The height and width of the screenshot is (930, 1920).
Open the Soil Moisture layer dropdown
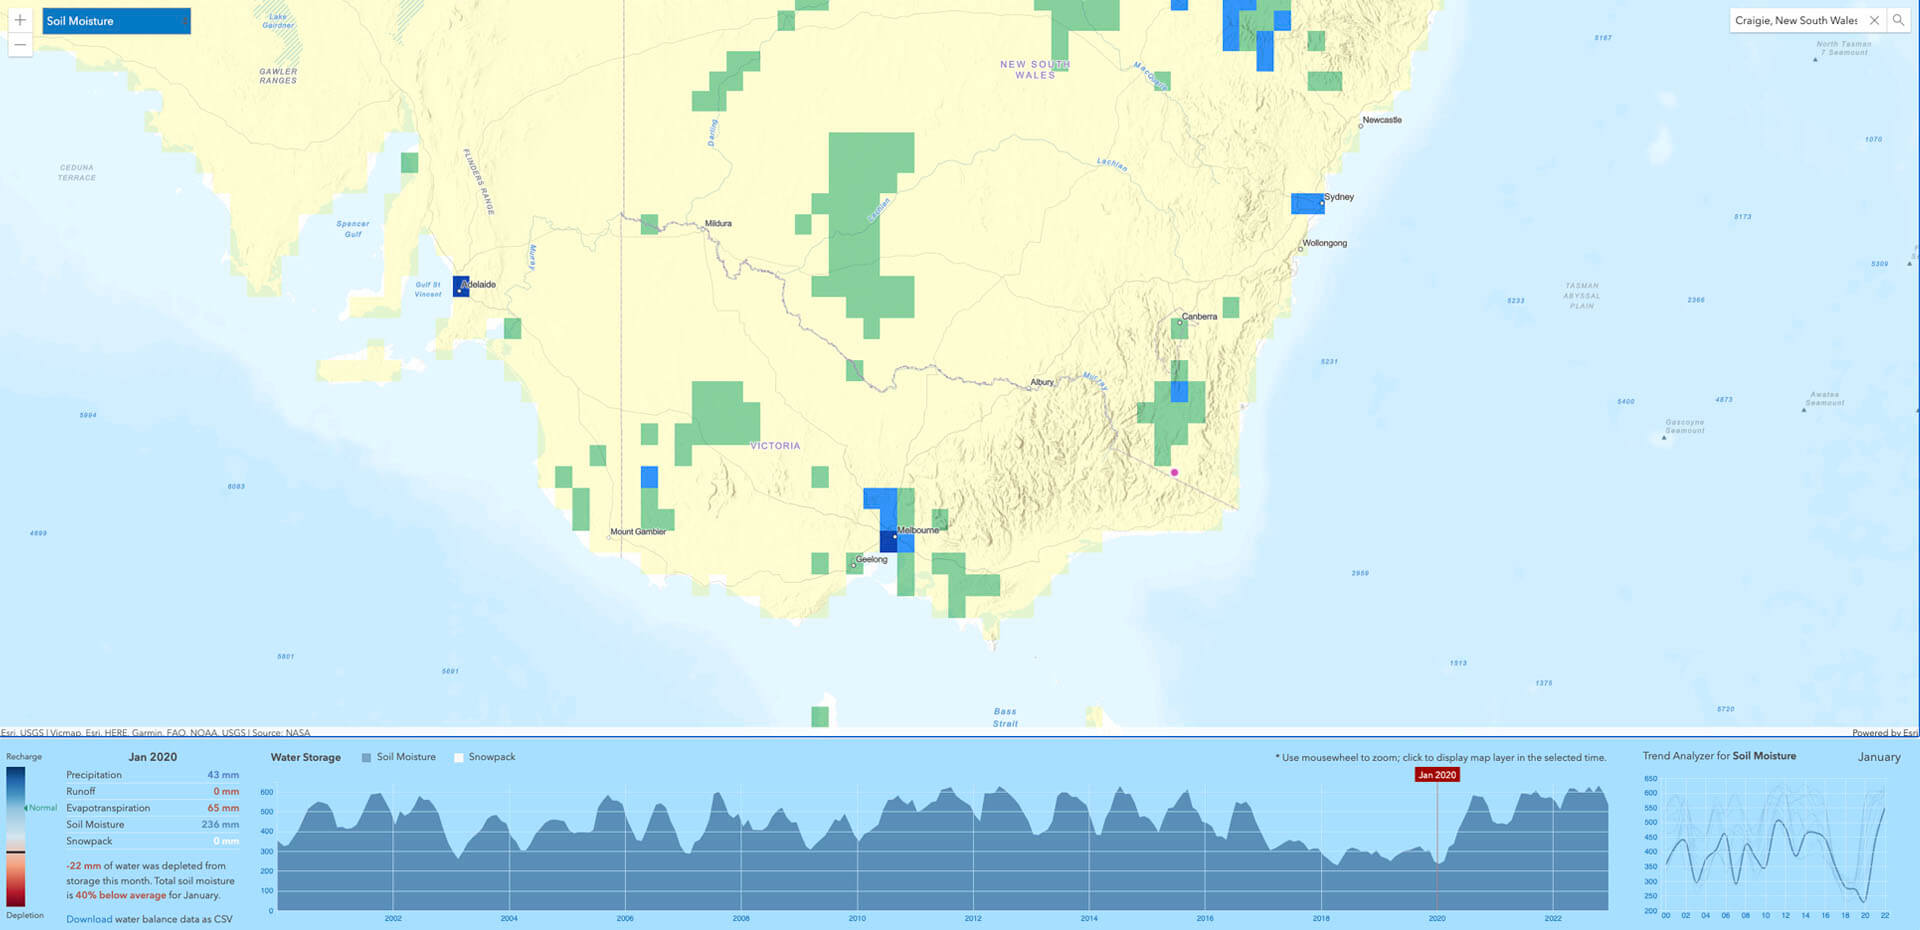(116, 21)
